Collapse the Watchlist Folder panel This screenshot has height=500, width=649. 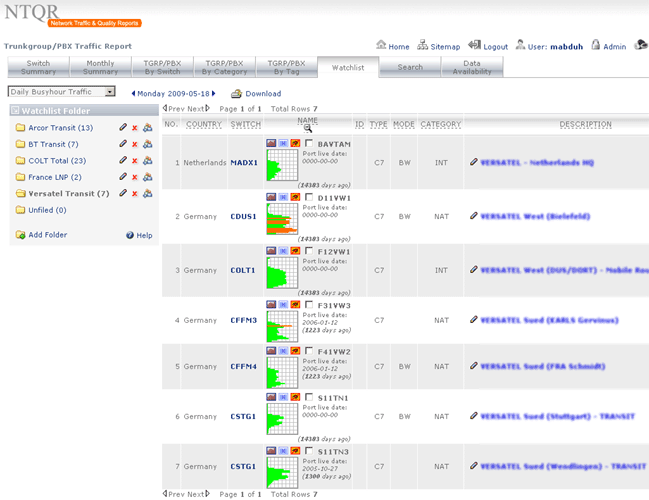click(14, 110)
